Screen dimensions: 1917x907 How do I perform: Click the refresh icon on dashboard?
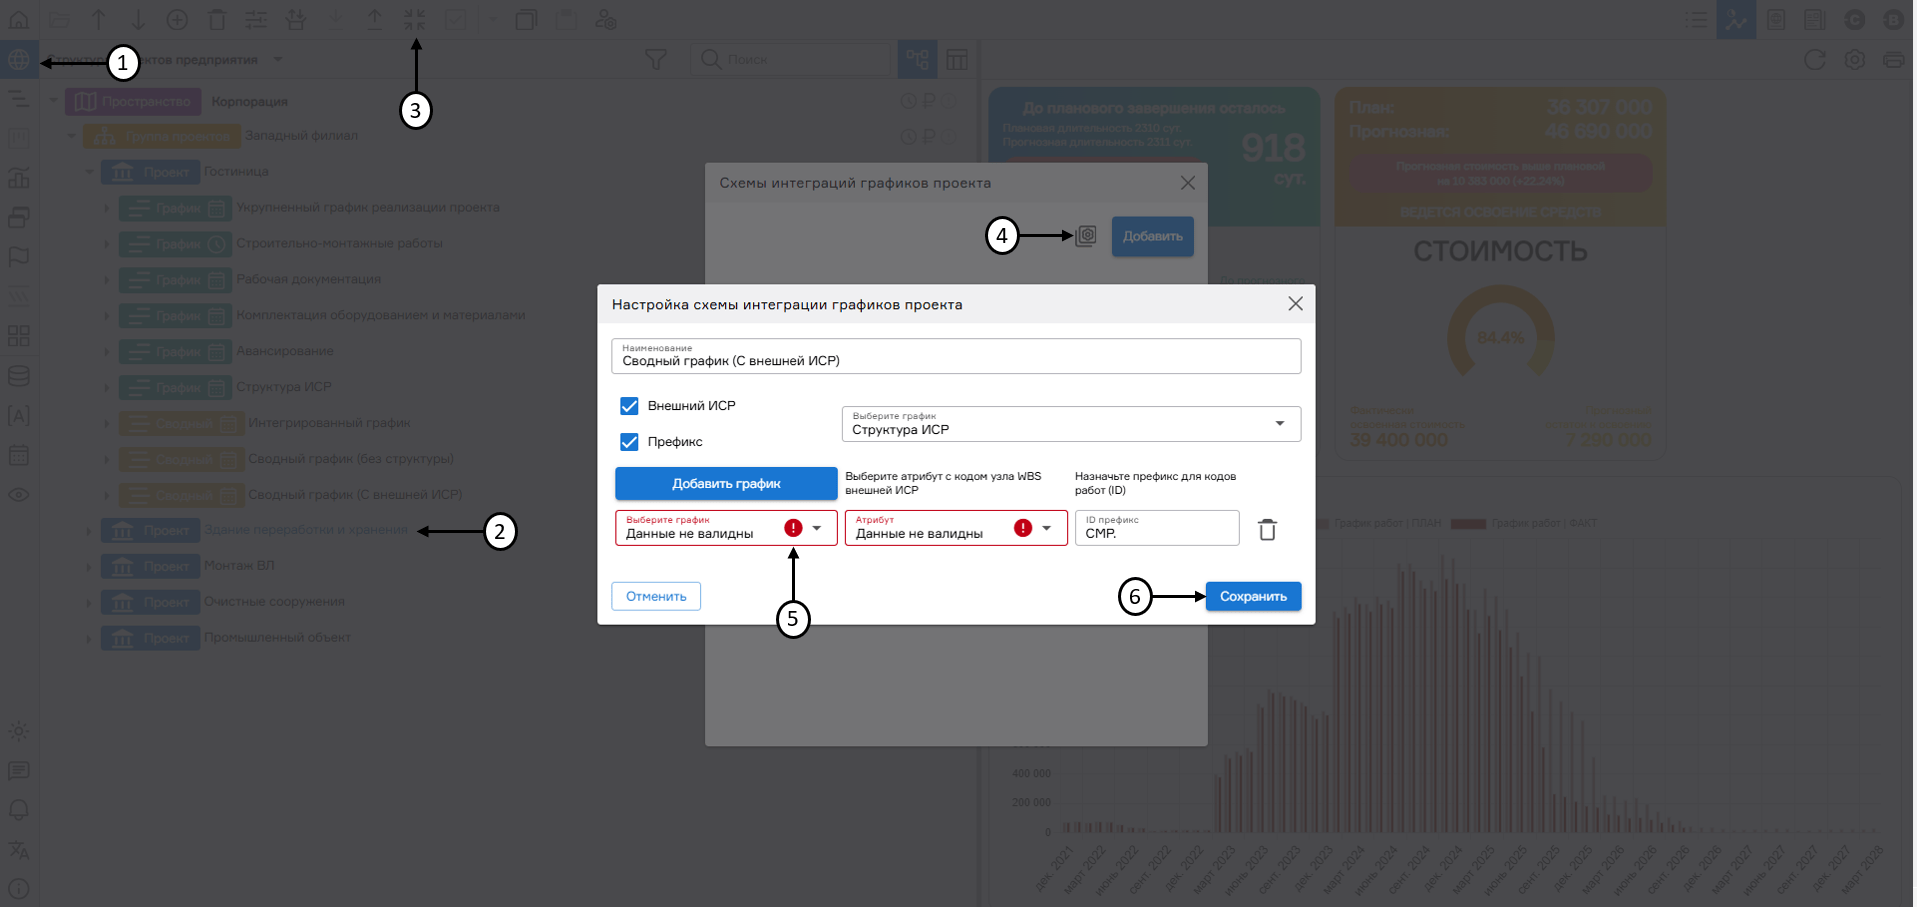(1814, 60)
